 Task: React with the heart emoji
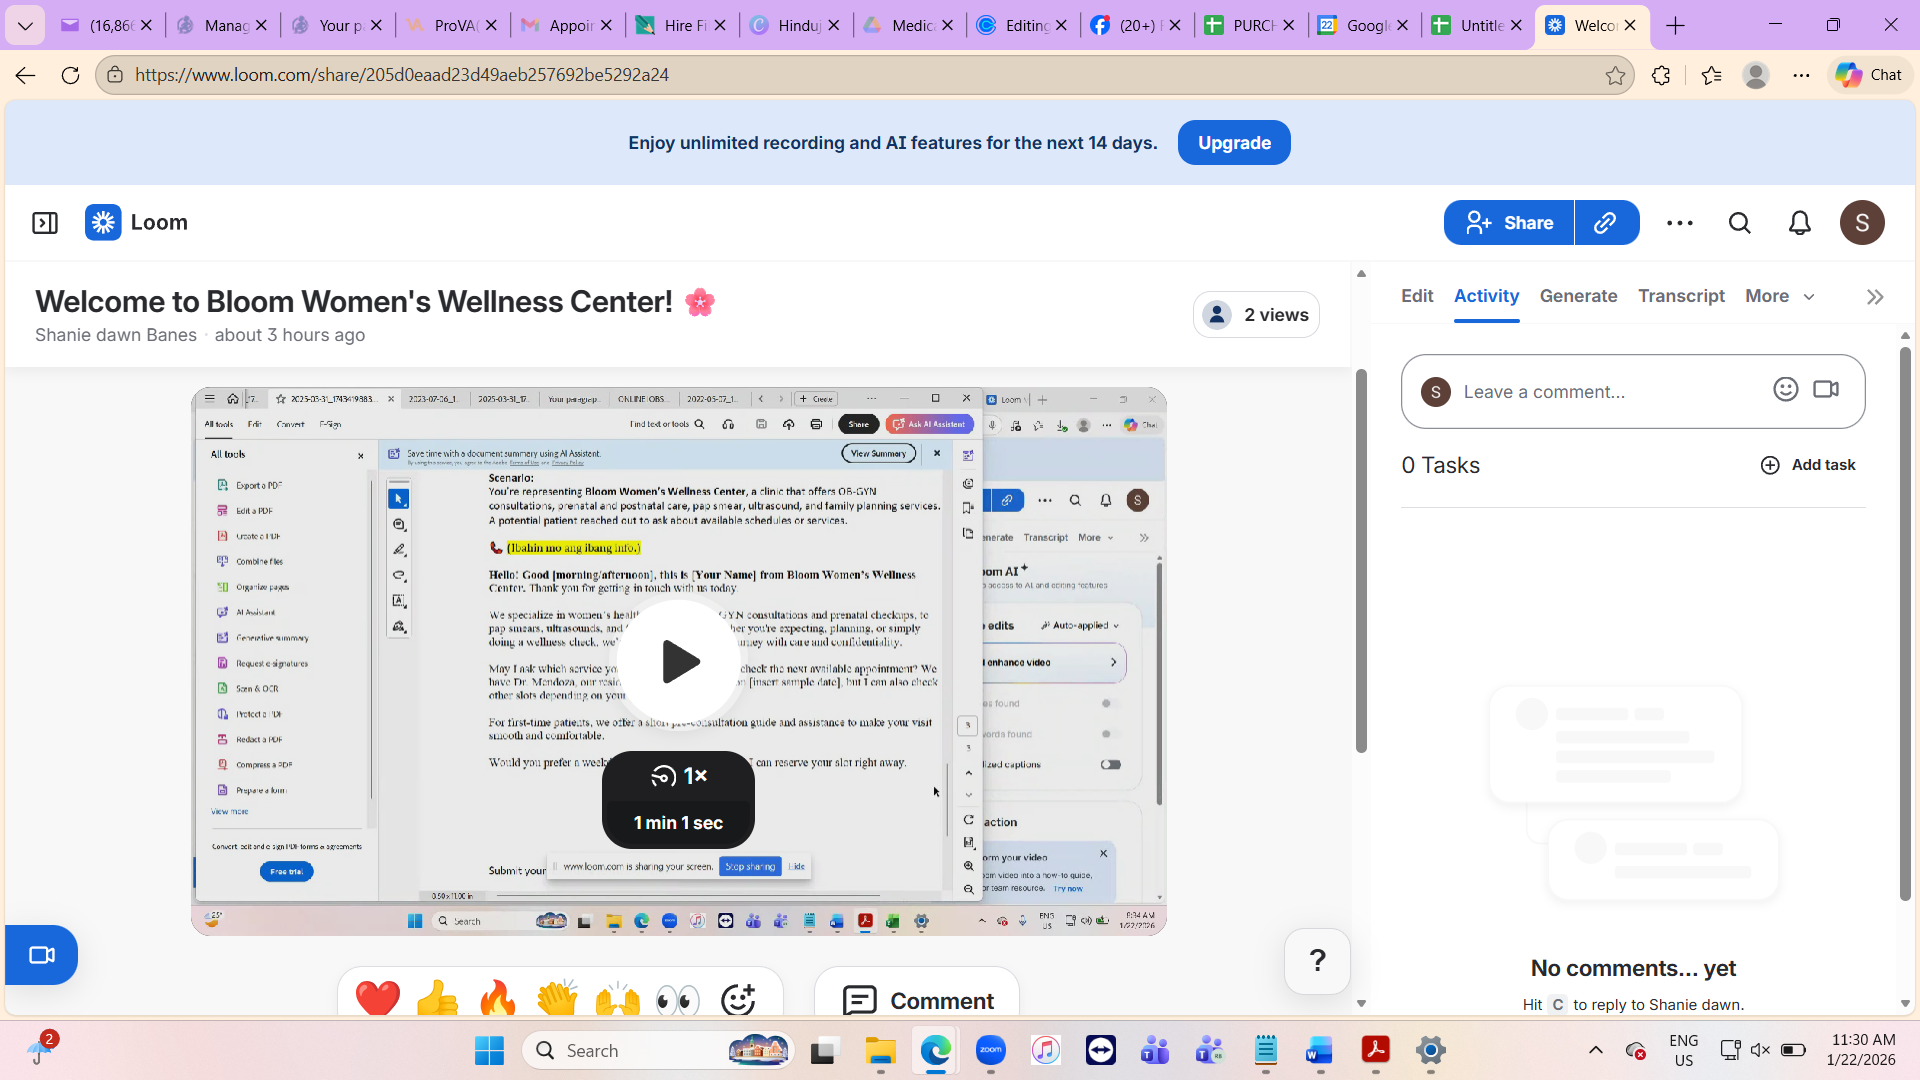point(378,998)
